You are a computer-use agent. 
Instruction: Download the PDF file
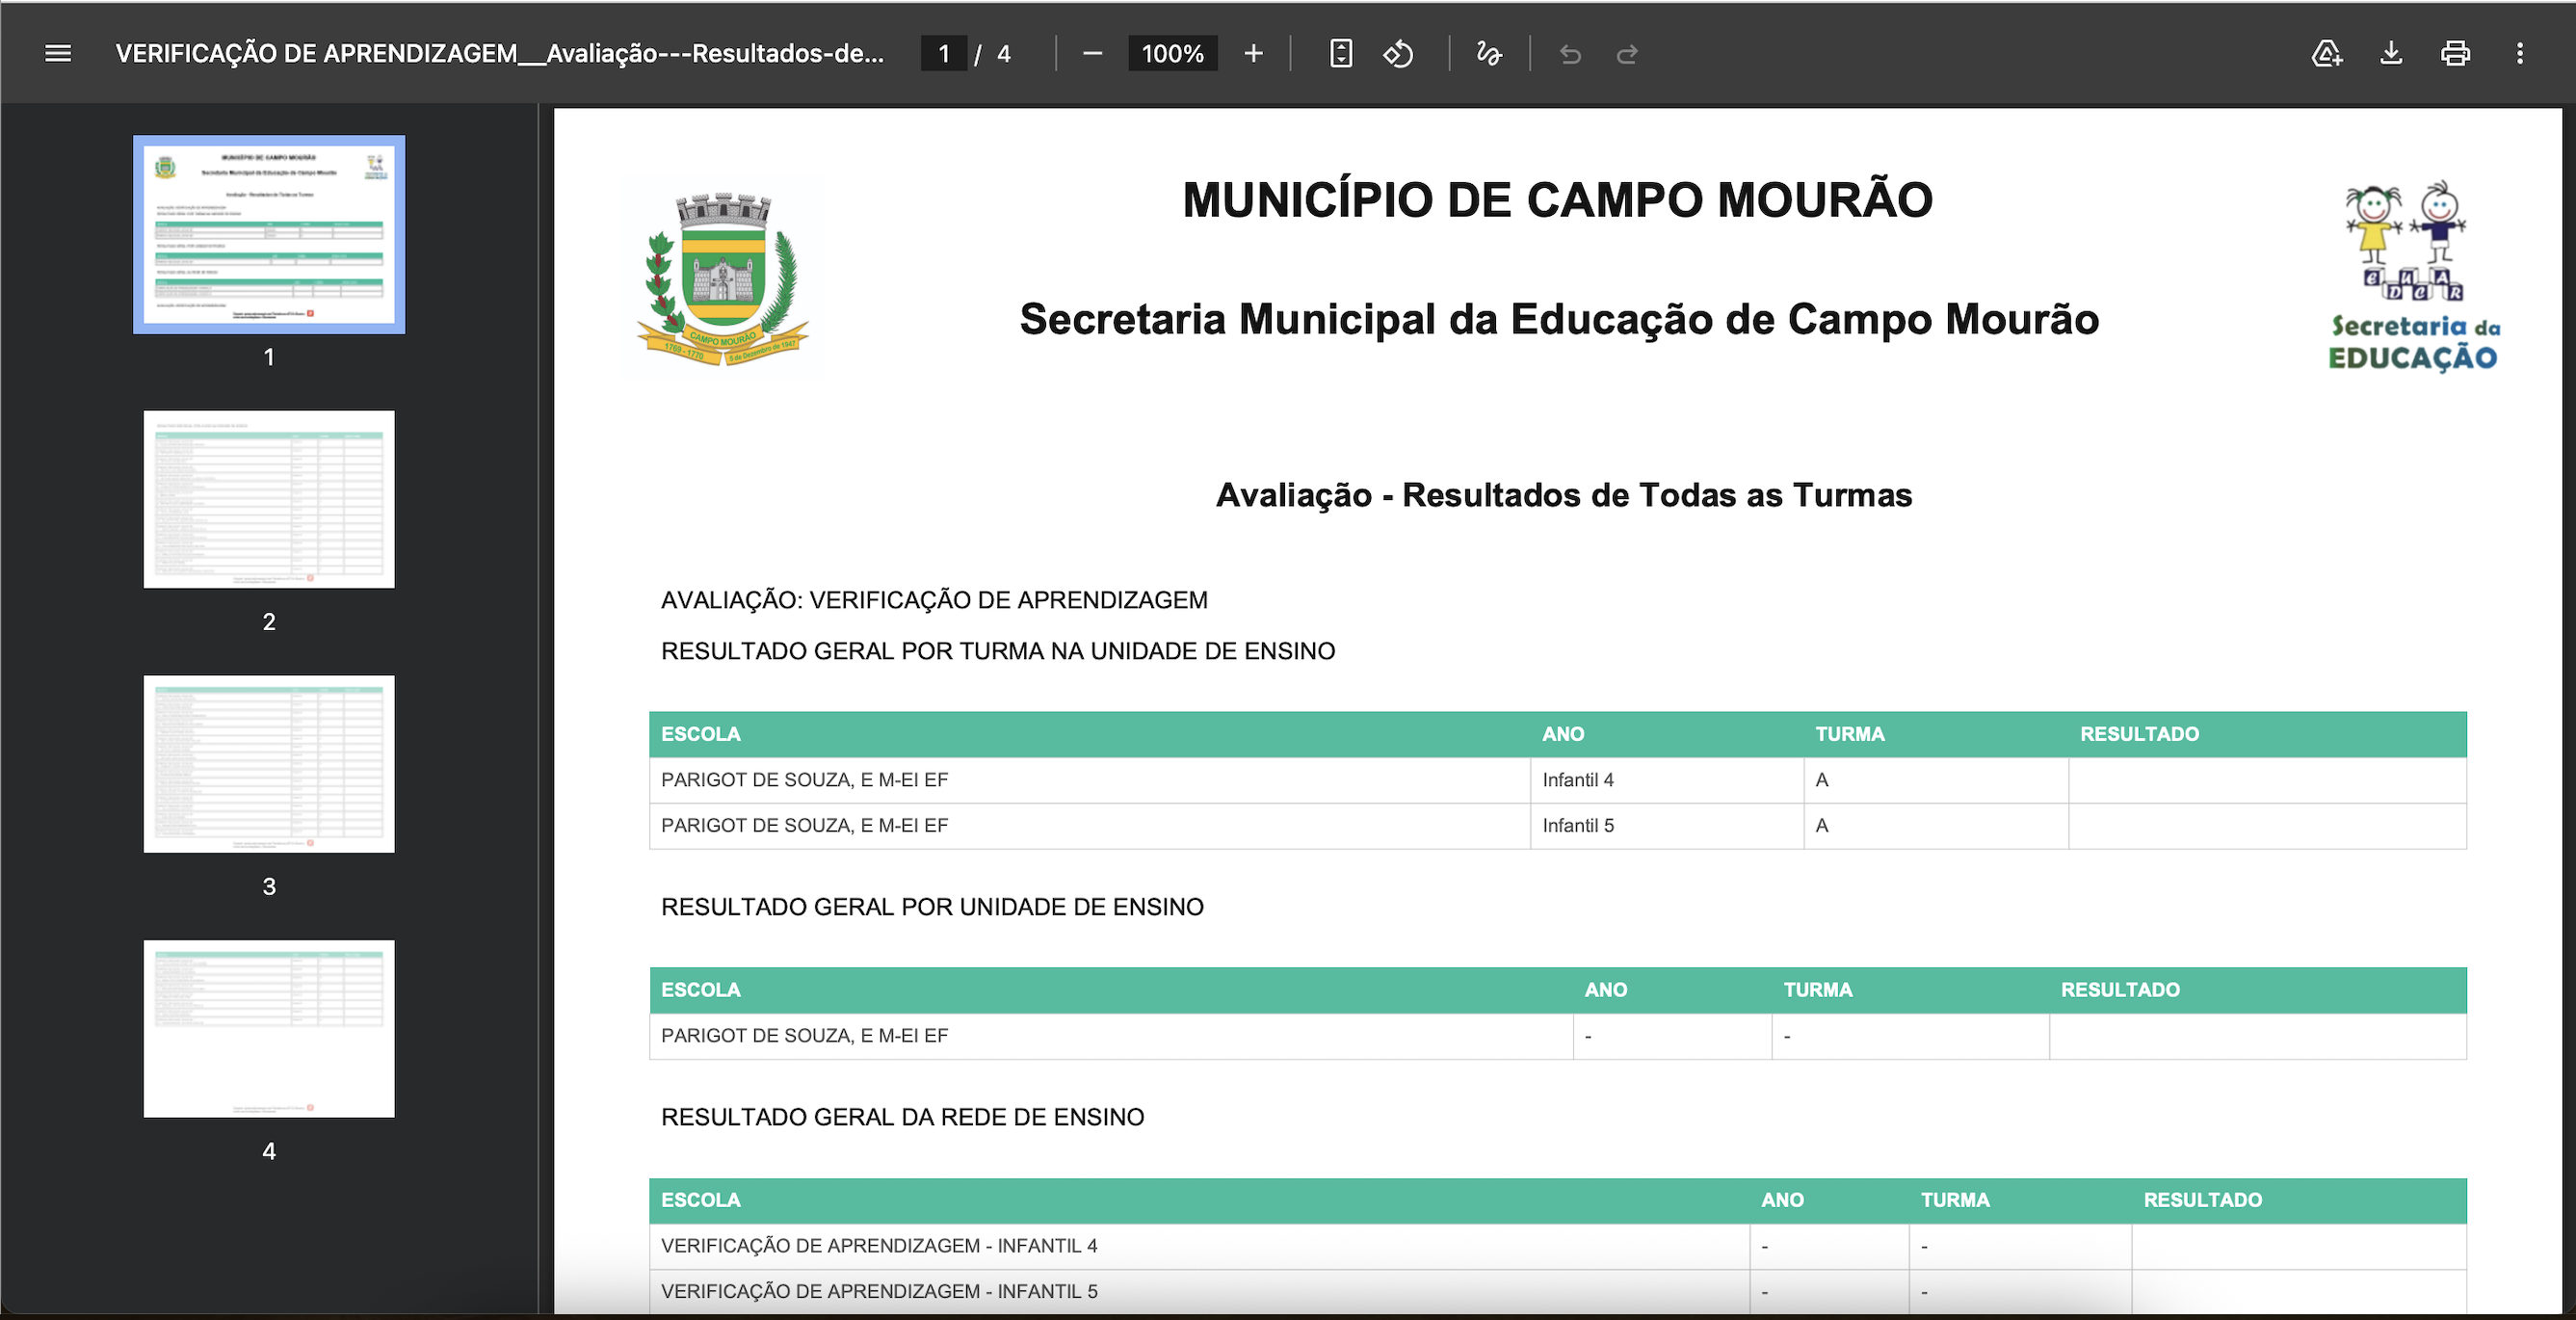(2391, 54)
